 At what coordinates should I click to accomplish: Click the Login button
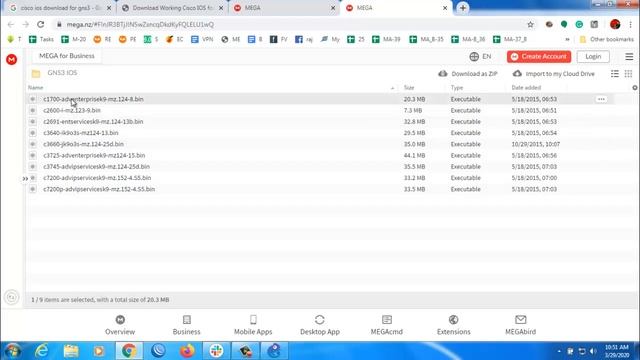point(593,57)
